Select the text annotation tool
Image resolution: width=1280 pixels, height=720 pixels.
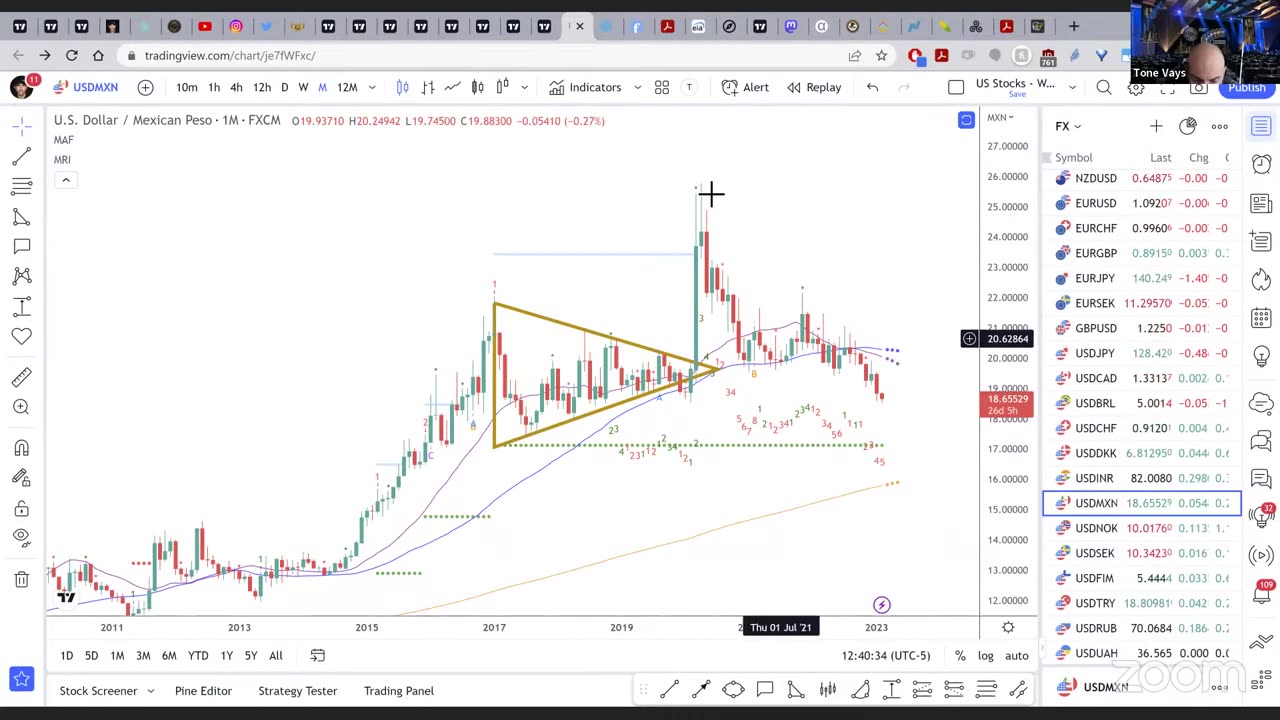21,246
